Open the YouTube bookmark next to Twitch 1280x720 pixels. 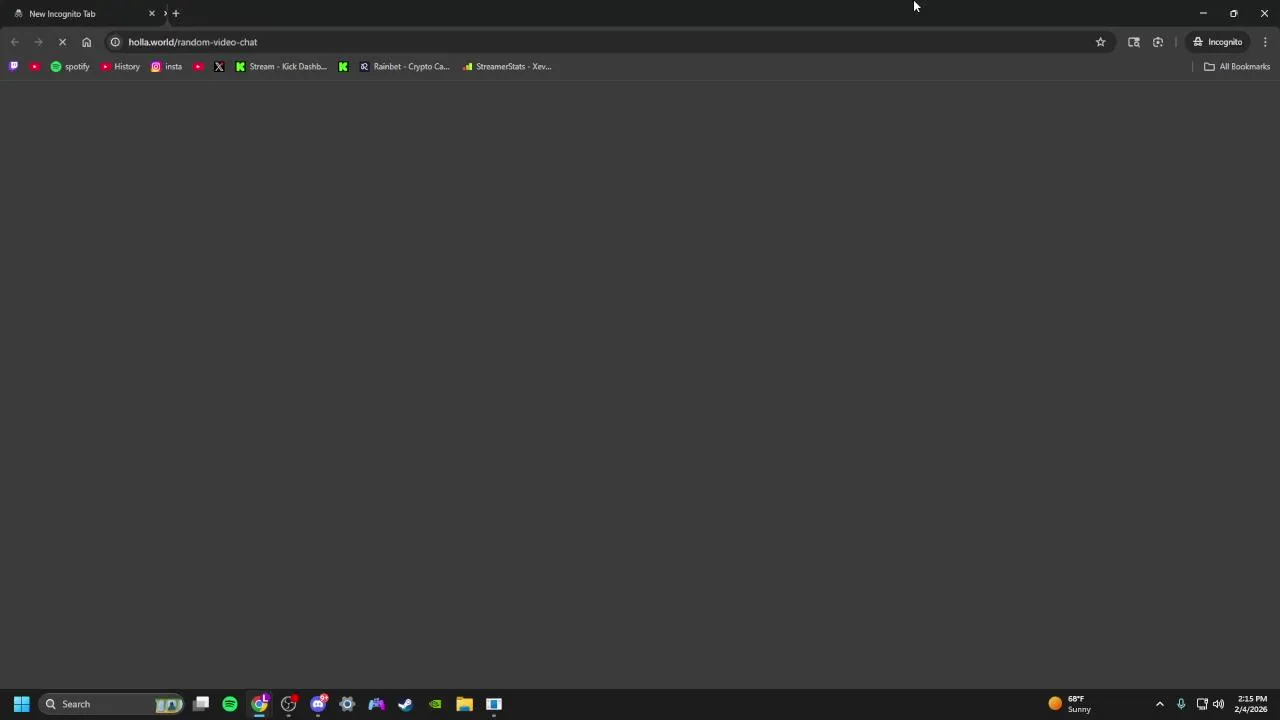click(35, 66)
